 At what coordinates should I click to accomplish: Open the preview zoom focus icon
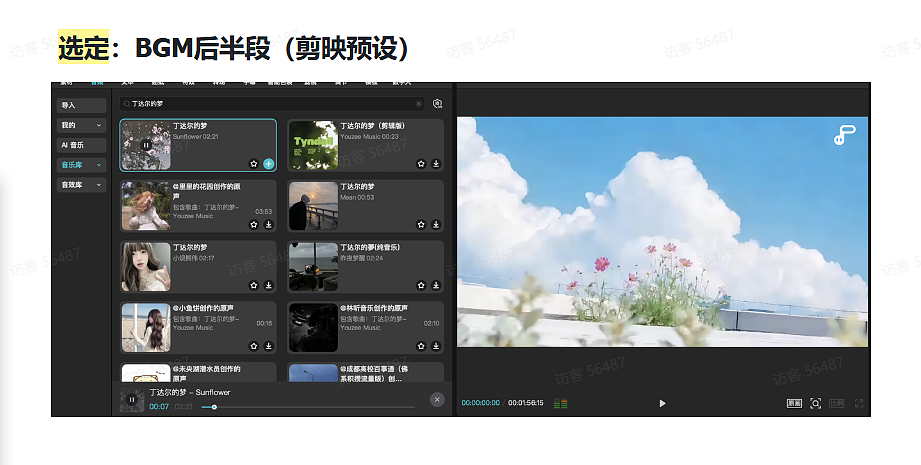click(x=815, y=403)
